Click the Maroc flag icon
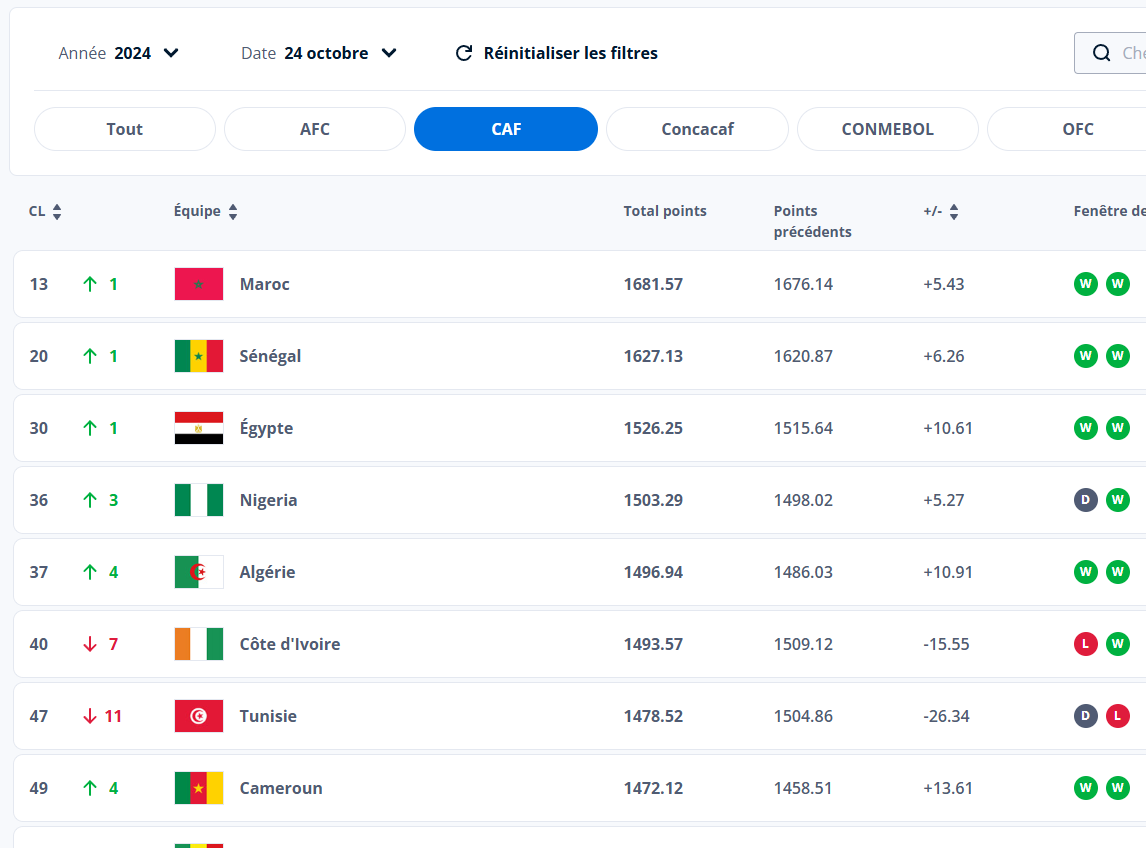 point(199,284)
